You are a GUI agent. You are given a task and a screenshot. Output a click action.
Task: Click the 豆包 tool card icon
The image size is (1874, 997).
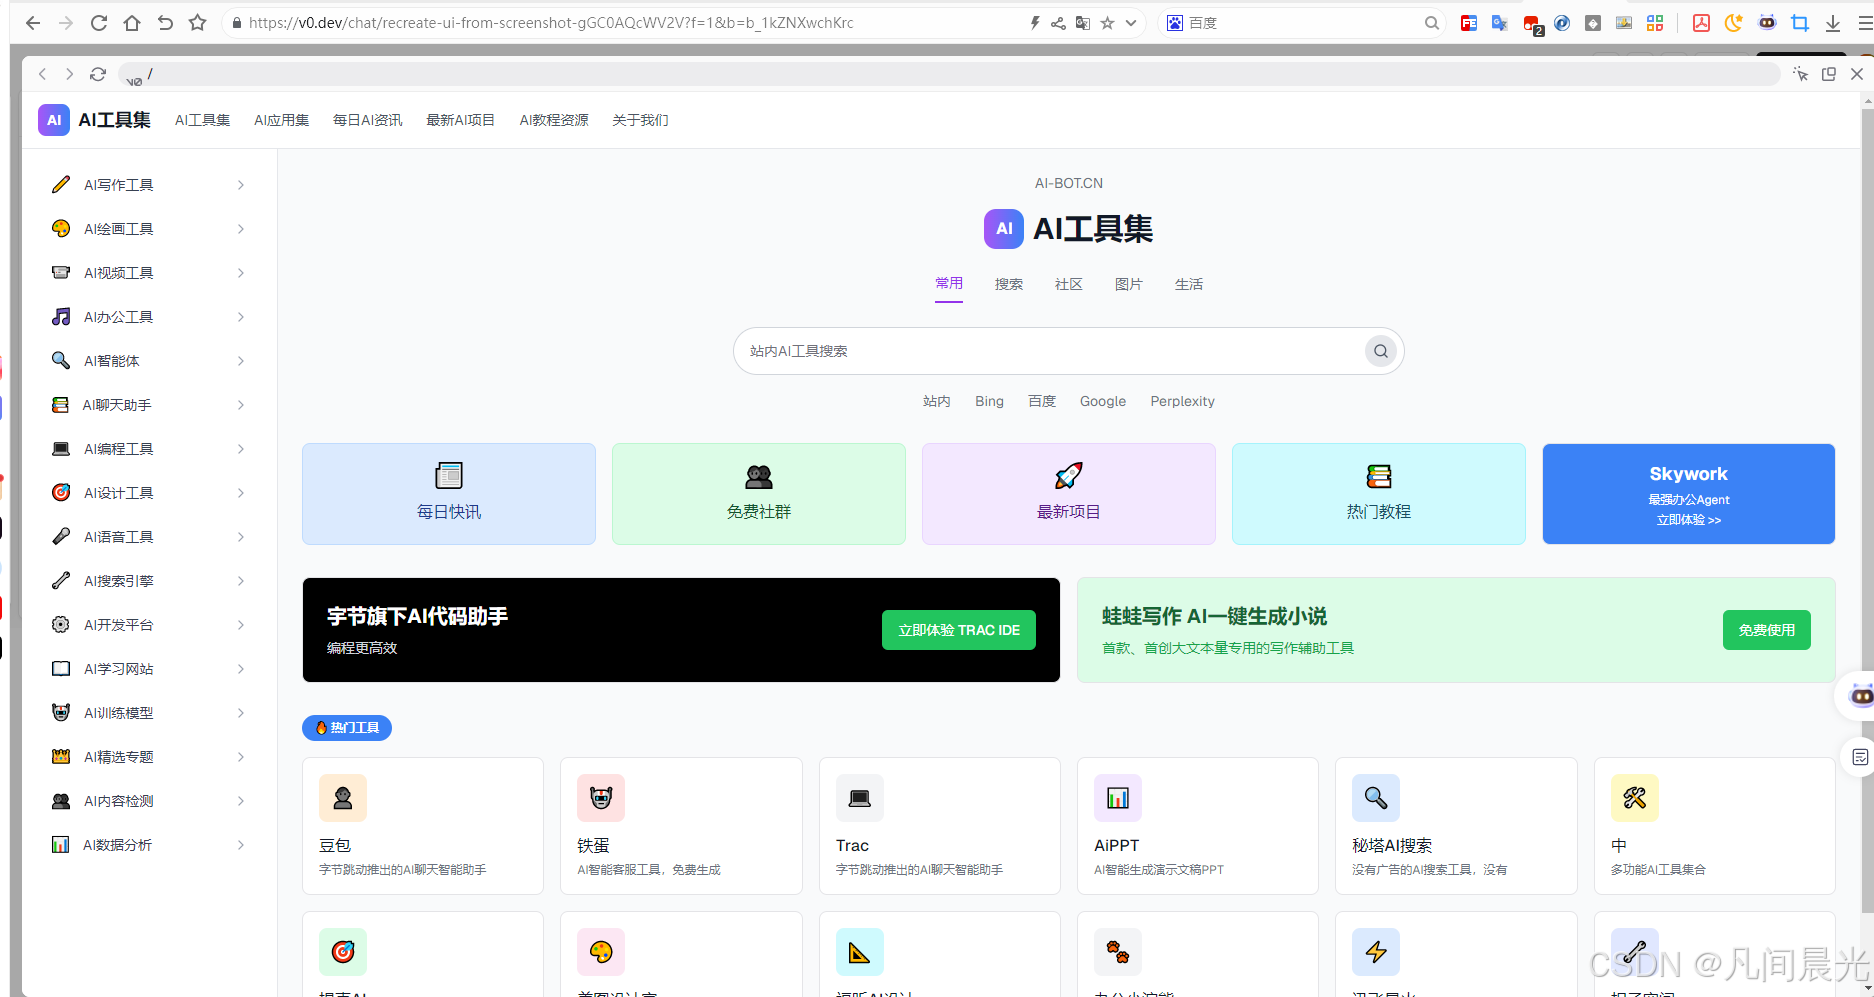pos(343,798)
